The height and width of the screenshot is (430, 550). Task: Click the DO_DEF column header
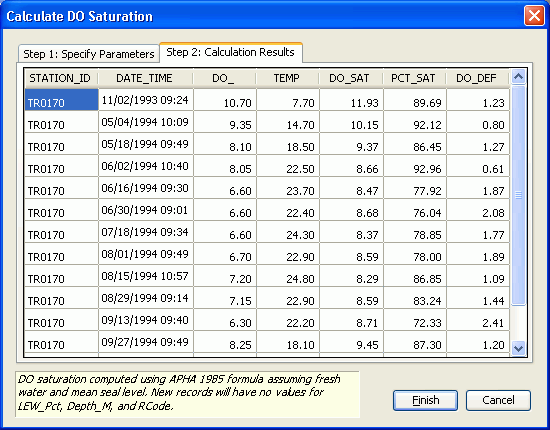point(477,78)
